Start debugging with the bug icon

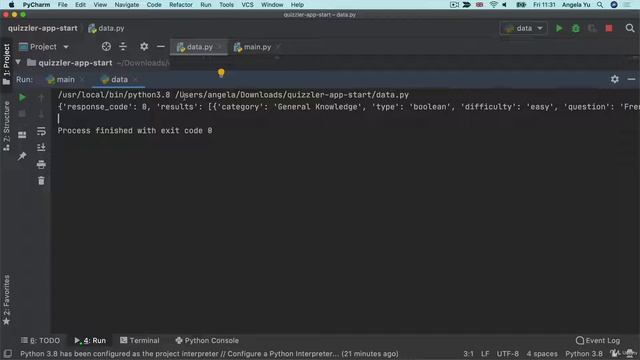pos(576,28)
